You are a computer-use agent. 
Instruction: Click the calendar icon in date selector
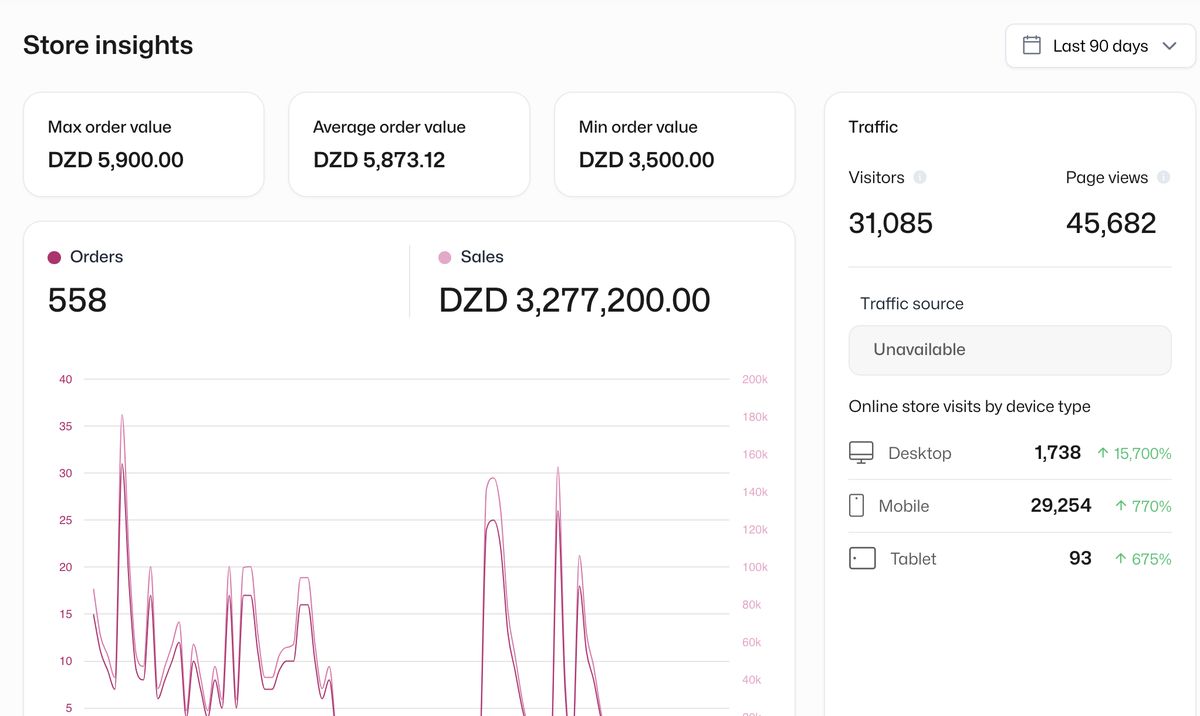1032,45
